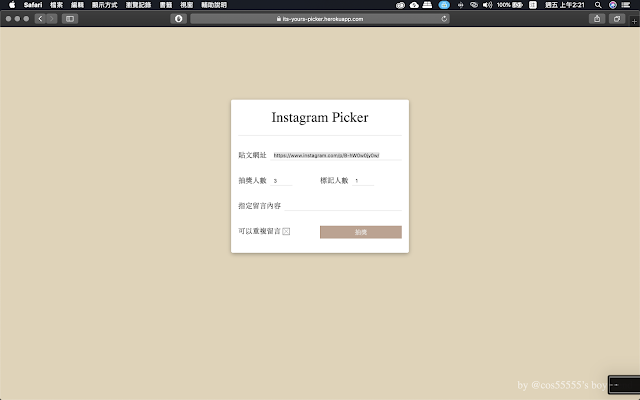Screen dimensions: 640x400
Task: Open Spotlight search
Action: 598,5
